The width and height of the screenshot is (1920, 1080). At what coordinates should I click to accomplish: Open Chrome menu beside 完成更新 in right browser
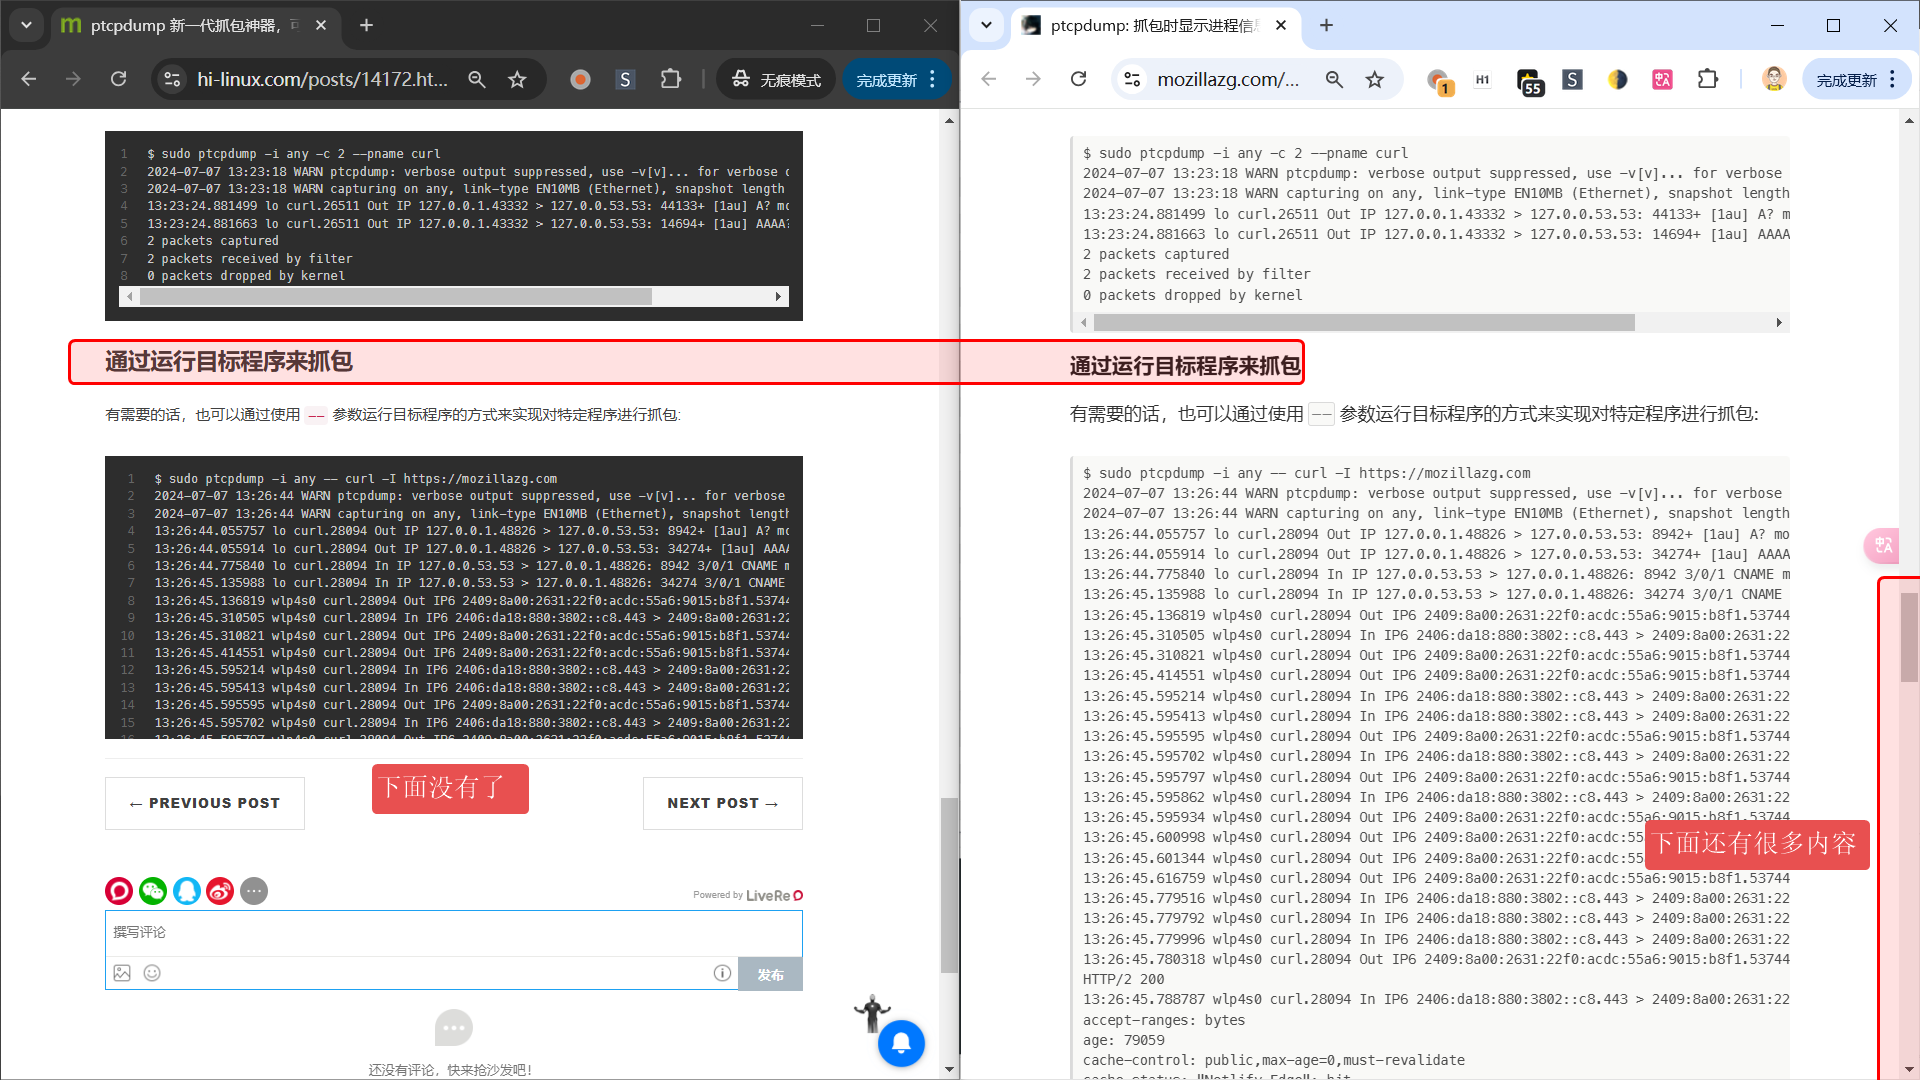pyautogui.click(x=1893, y=79)
